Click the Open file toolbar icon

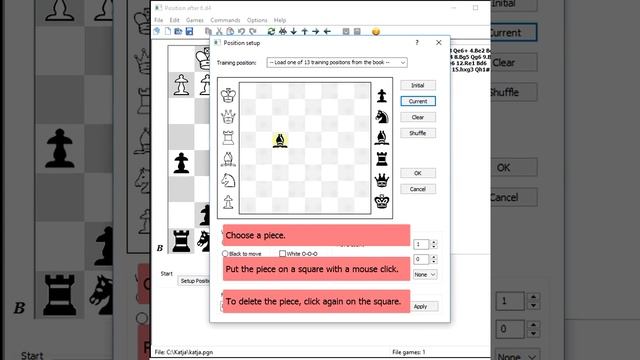[178, 31]
